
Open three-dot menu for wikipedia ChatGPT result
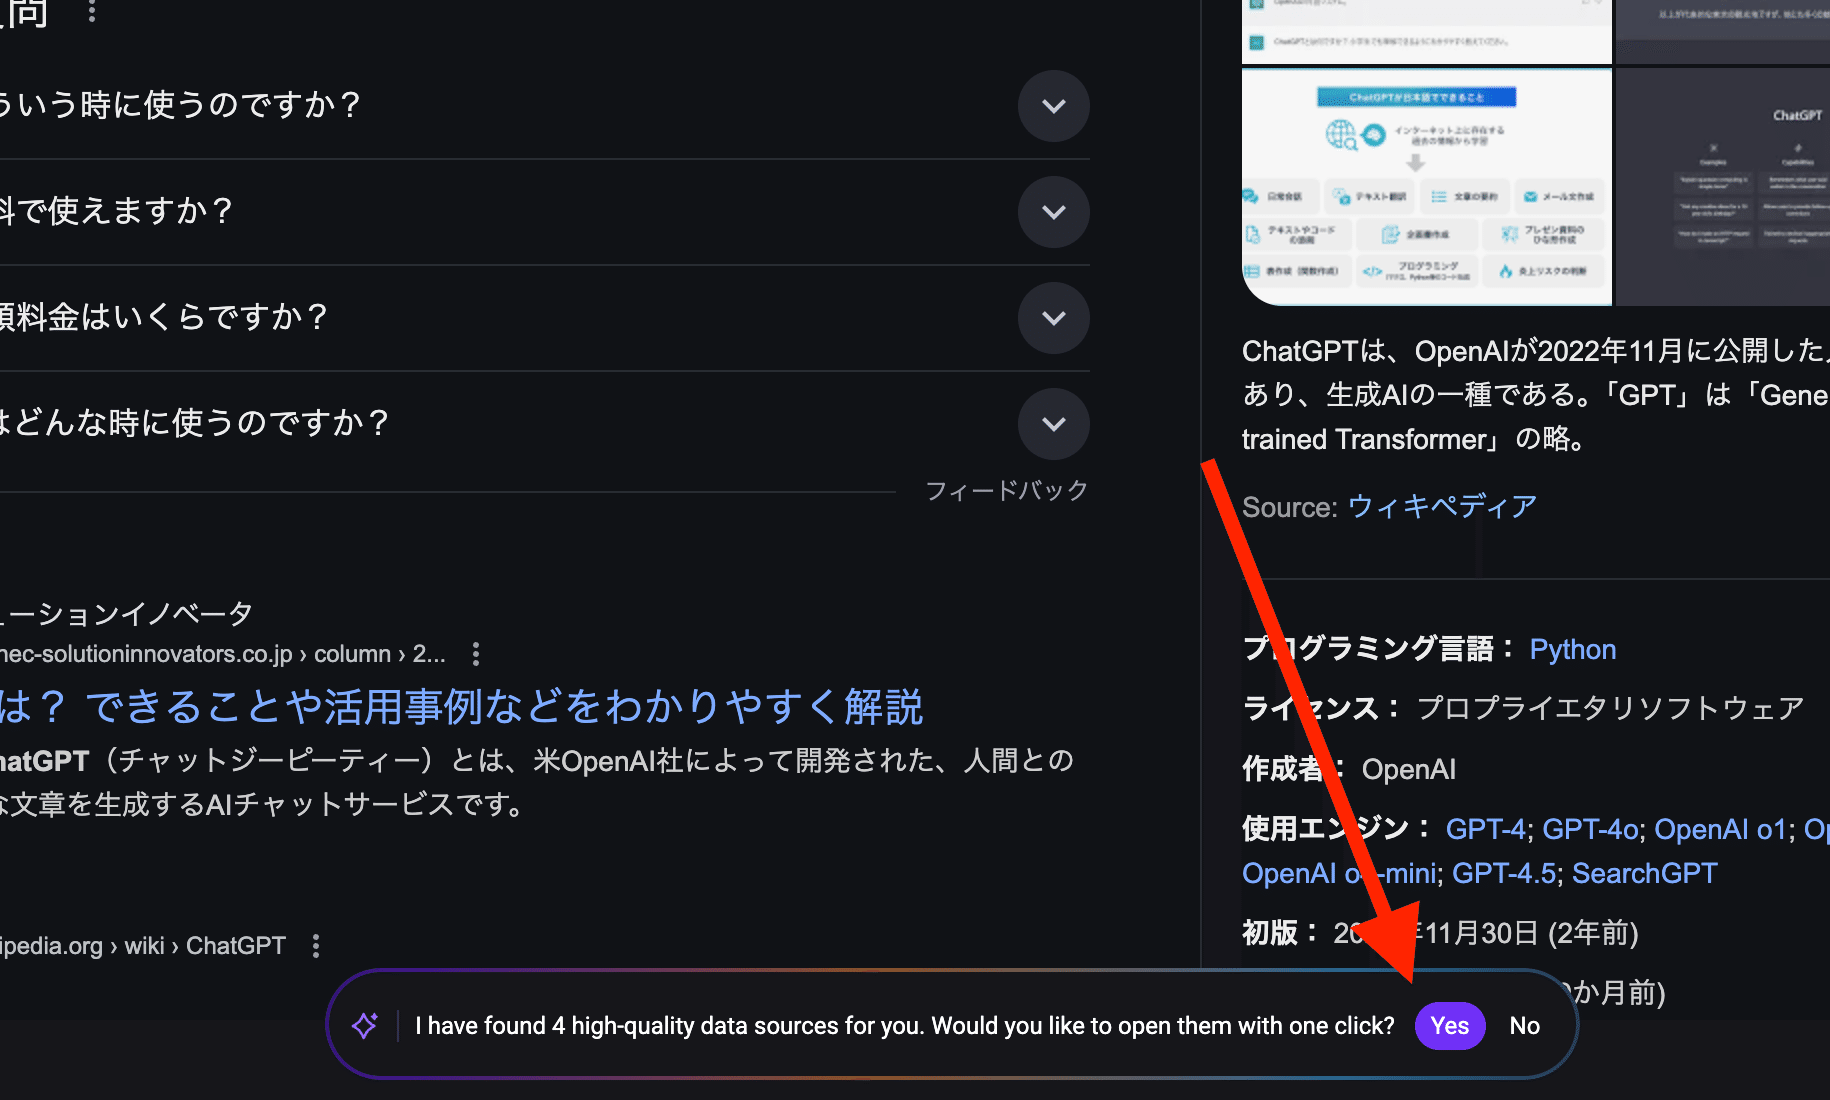pyautogui.click(x=316, y=946)
